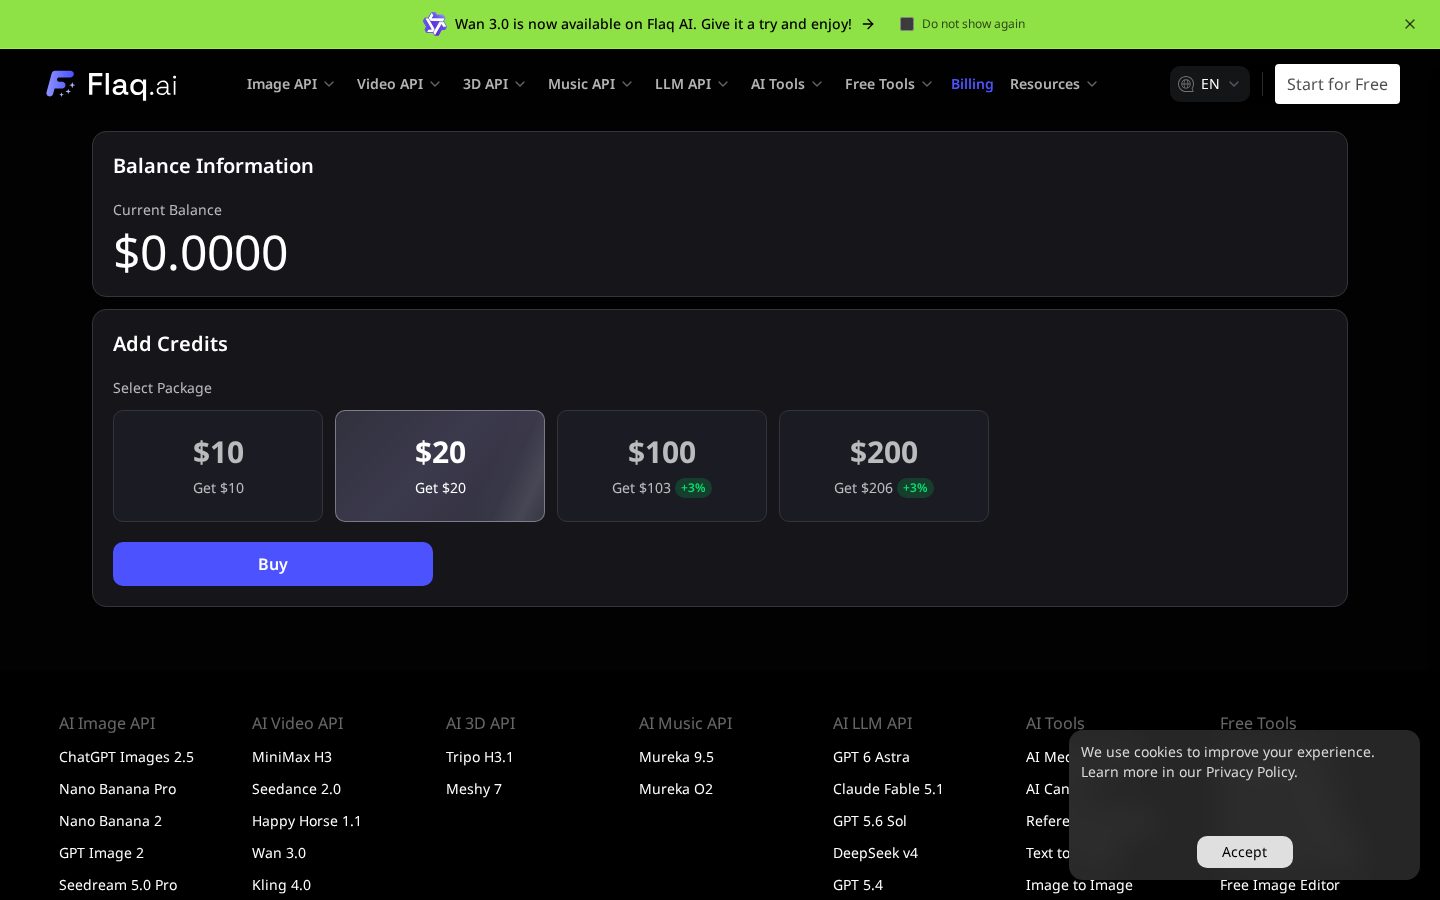Open the Free Image Editor link
The width and height of the screenshot is (1440, 900).
pos(1280,885)
